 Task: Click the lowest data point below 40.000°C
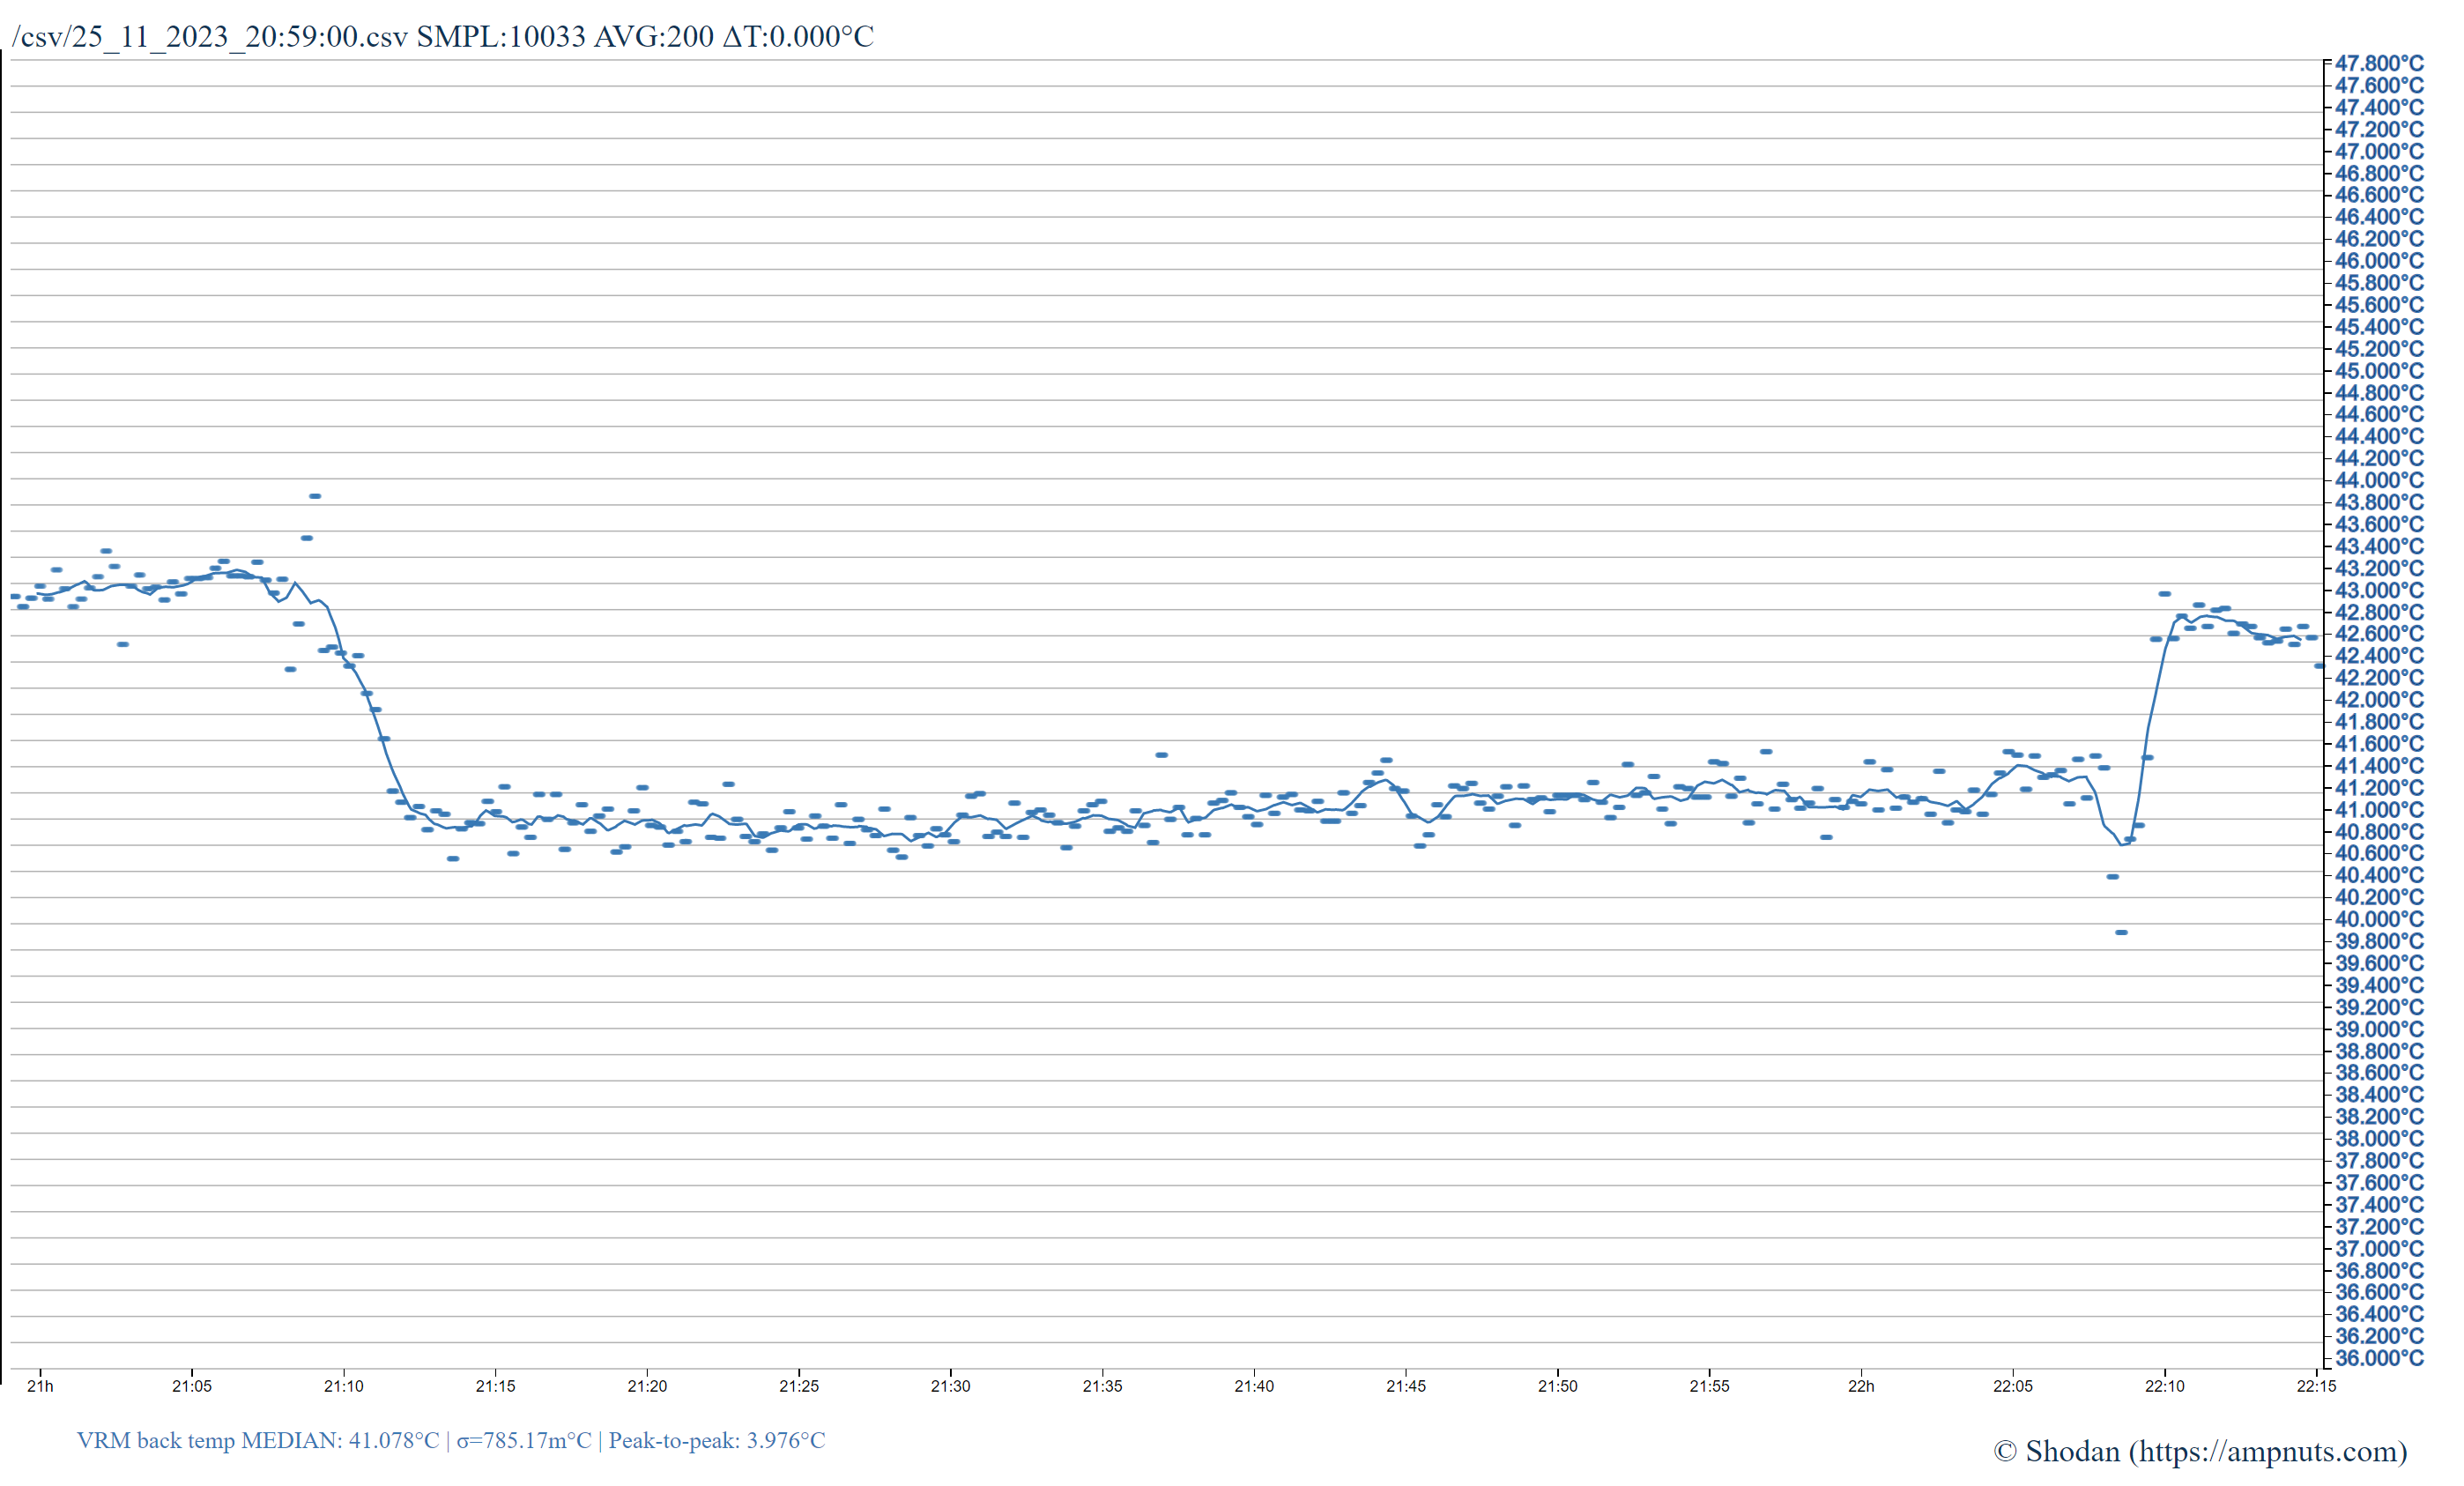pyautogui.click(x=2121, y=932)
